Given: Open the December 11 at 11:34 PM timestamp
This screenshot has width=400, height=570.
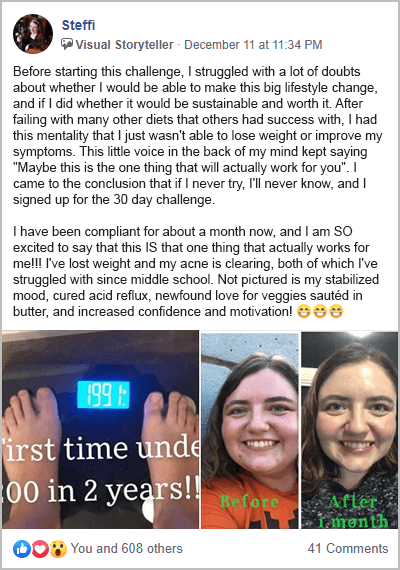Looking at the screenshot, I should pos(253,44).
